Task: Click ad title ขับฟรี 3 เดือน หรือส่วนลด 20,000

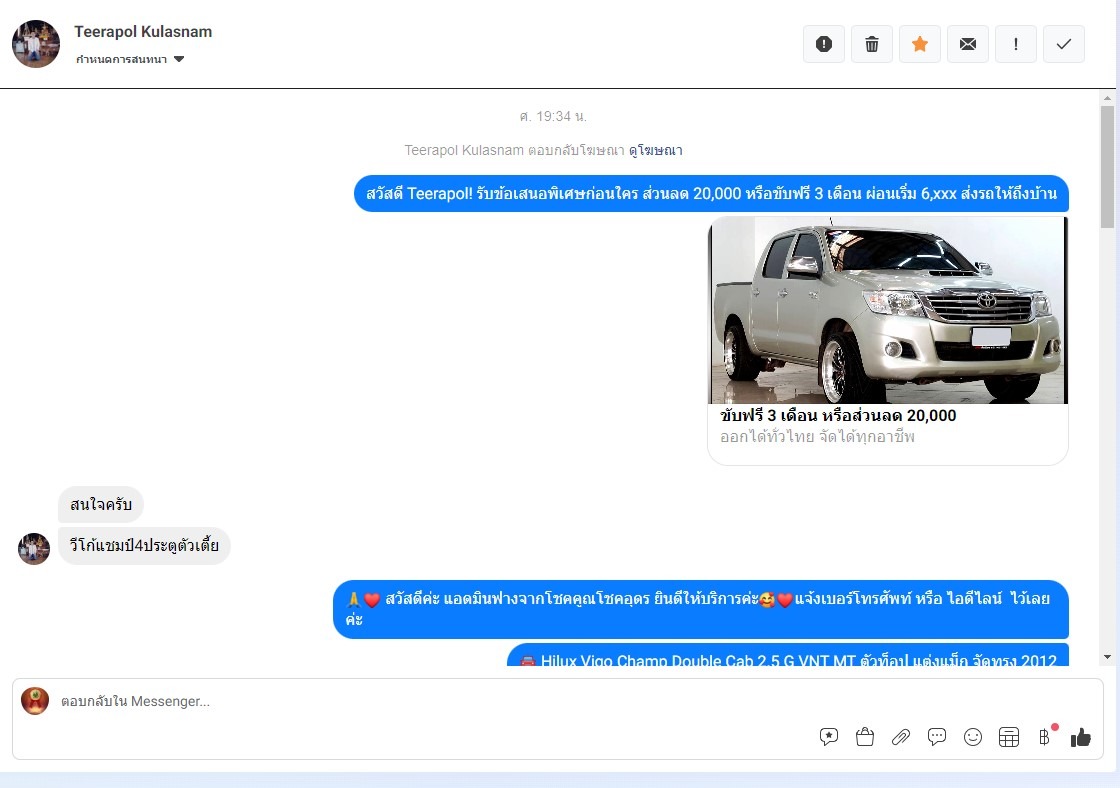Action: click(x=838, y=416)
